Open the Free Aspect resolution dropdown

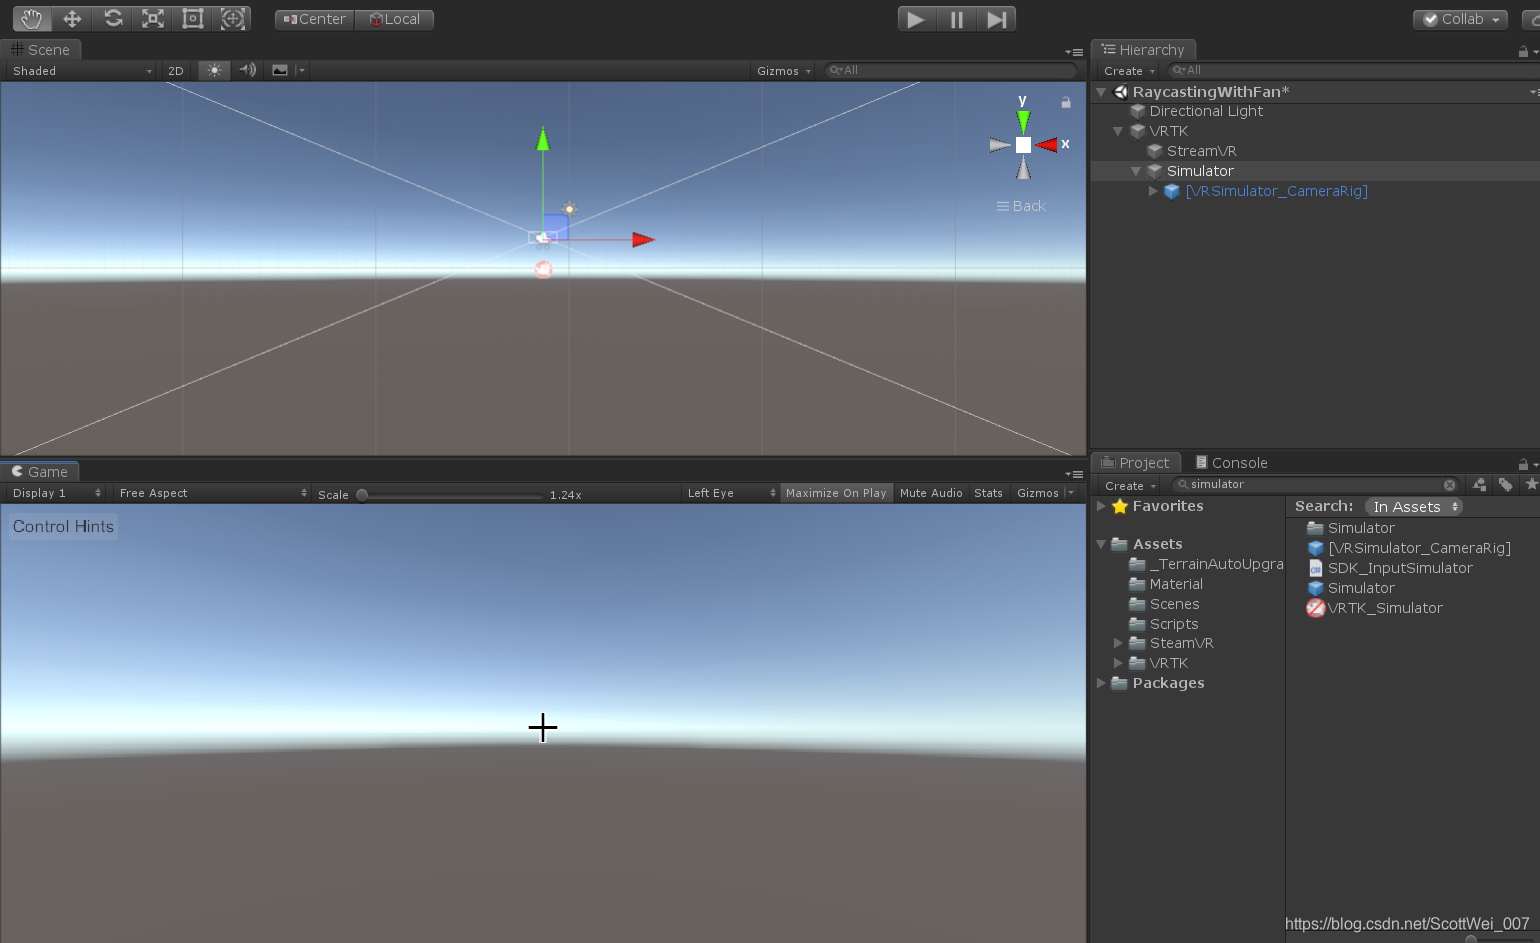[210, 492]
